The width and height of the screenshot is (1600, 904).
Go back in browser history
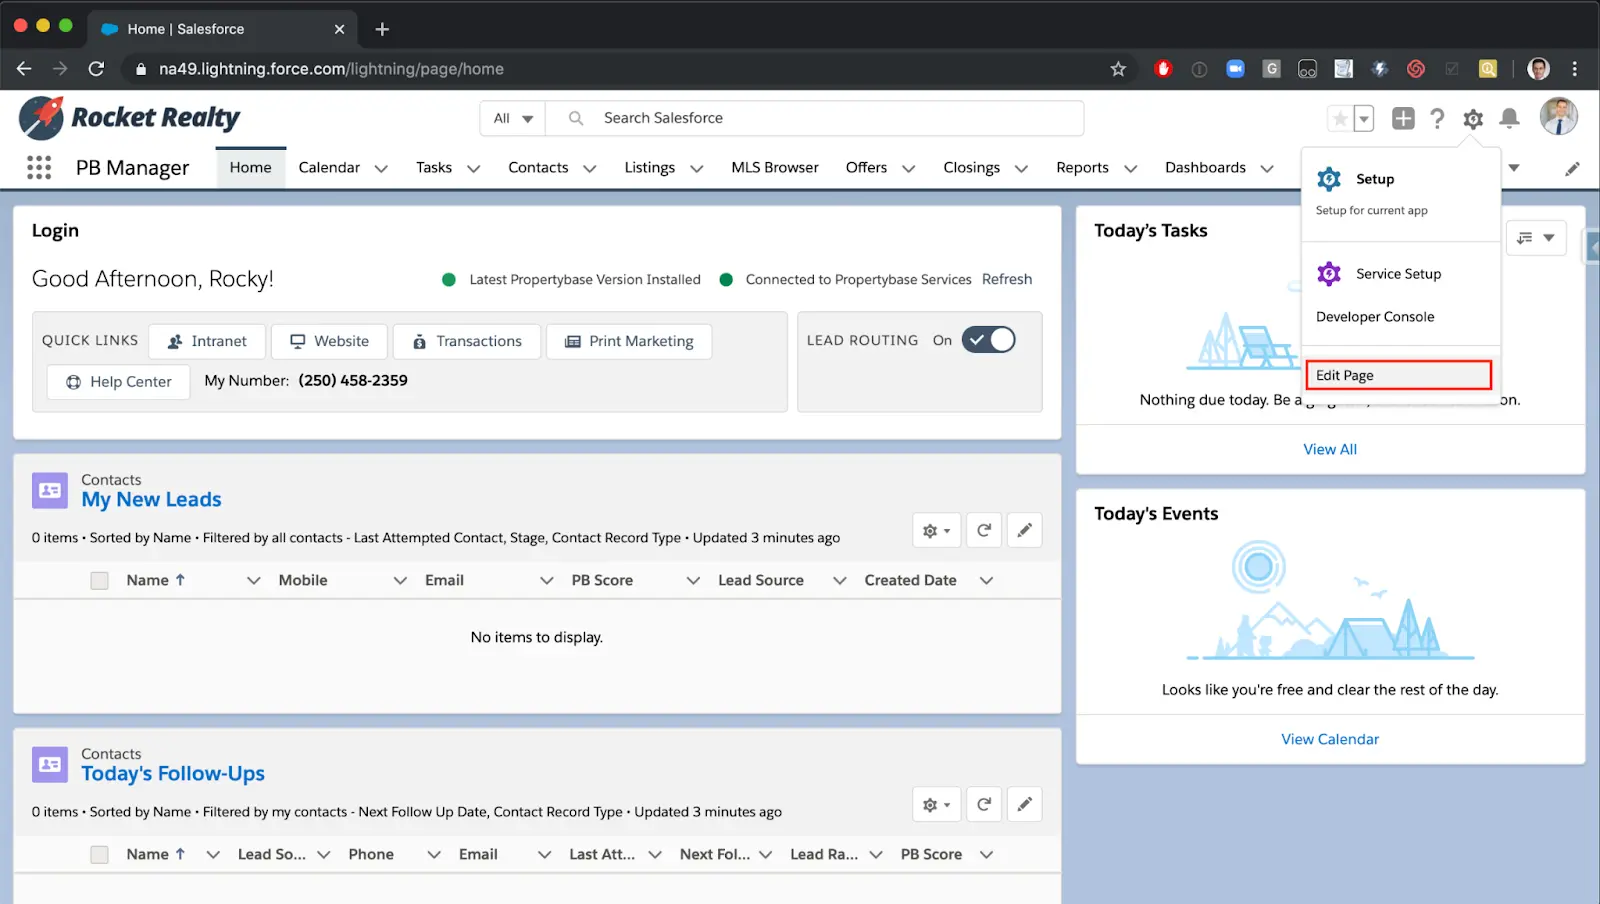pyautogui.click(x=24, y=69)
